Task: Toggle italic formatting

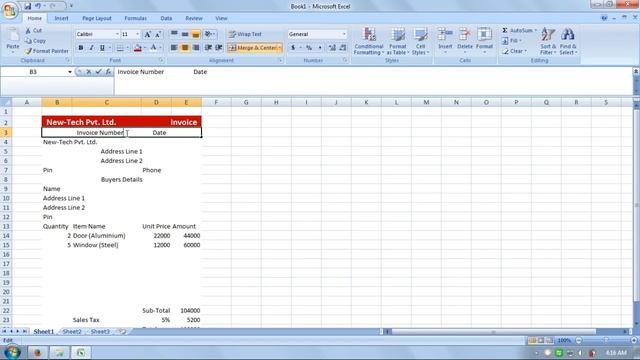Action: pyautogui.click(x=91, y=48)
